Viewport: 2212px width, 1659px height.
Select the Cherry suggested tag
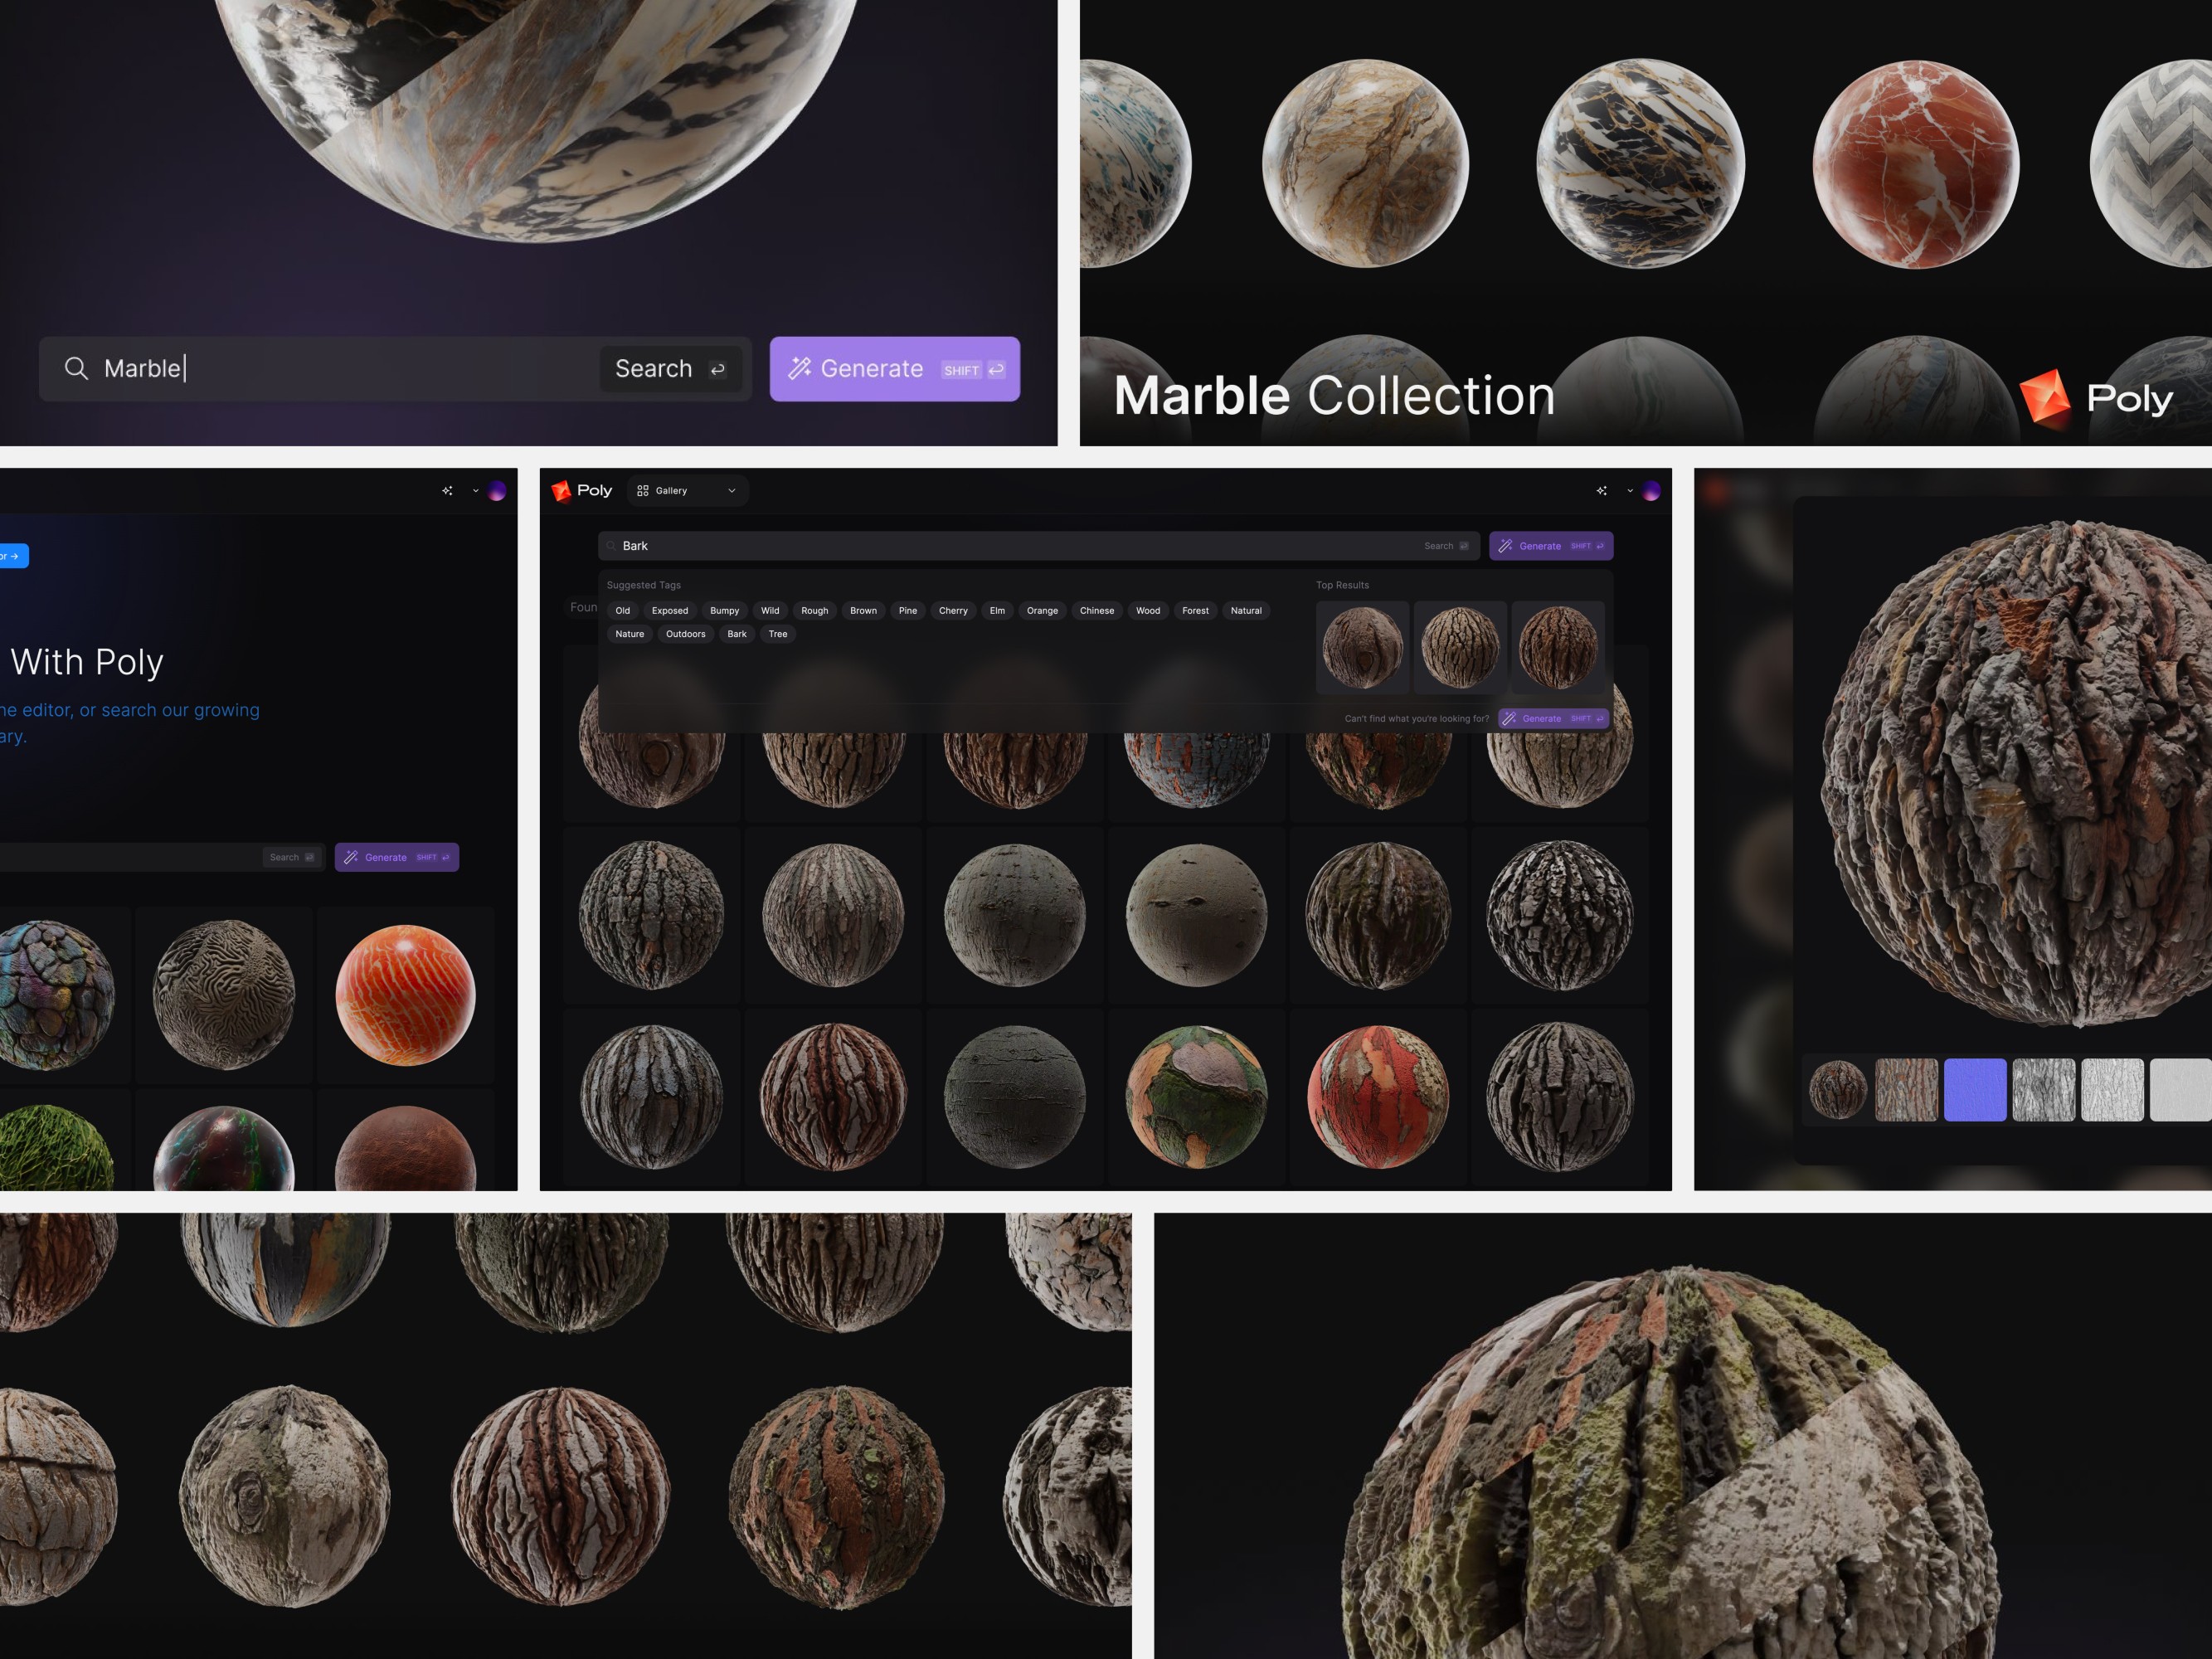(952, 610)
